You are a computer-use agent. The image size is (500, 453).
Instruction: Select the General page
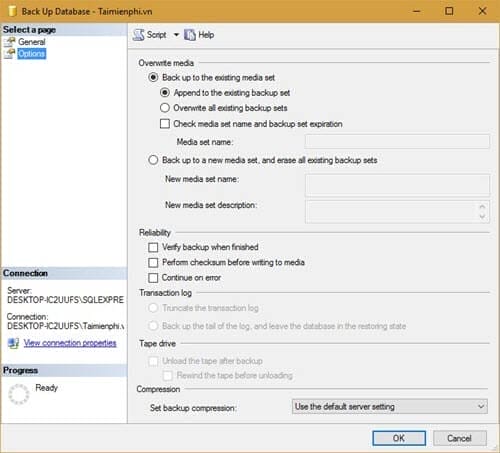click(32, 42)
